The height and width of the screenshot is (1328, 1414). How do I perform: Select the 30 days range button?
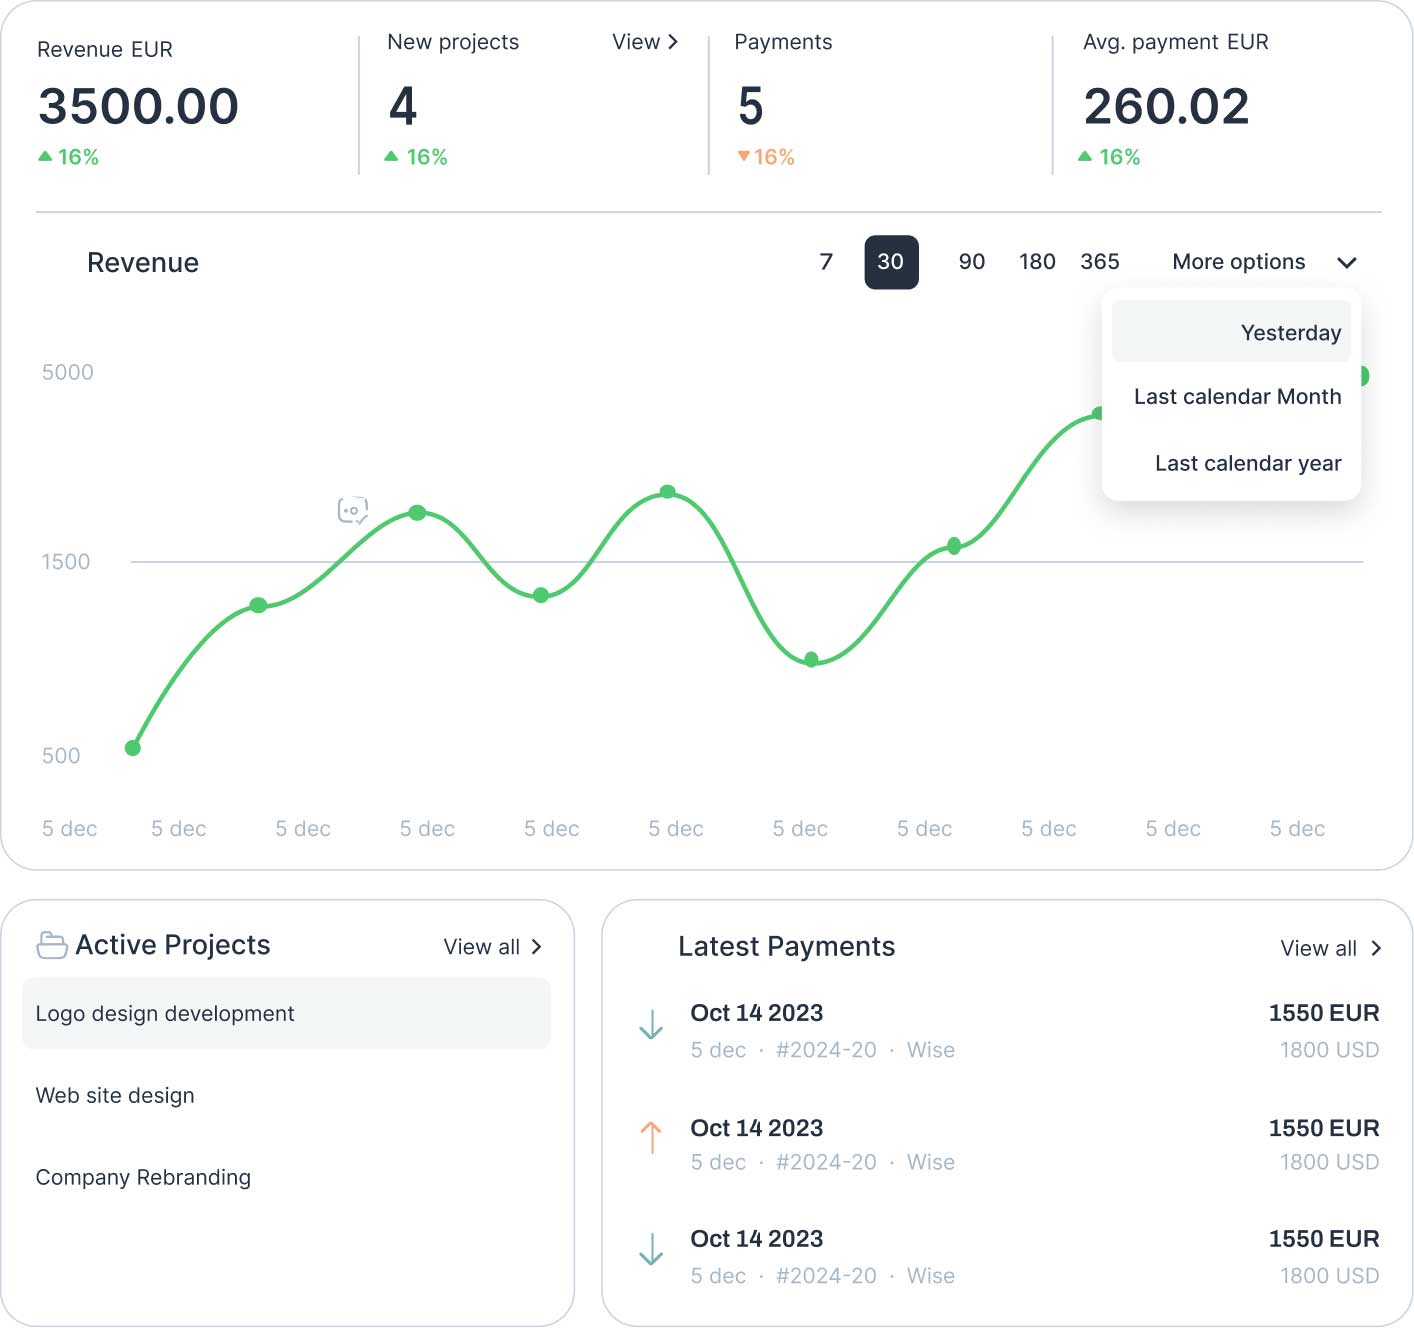click(x=891, y=262)
